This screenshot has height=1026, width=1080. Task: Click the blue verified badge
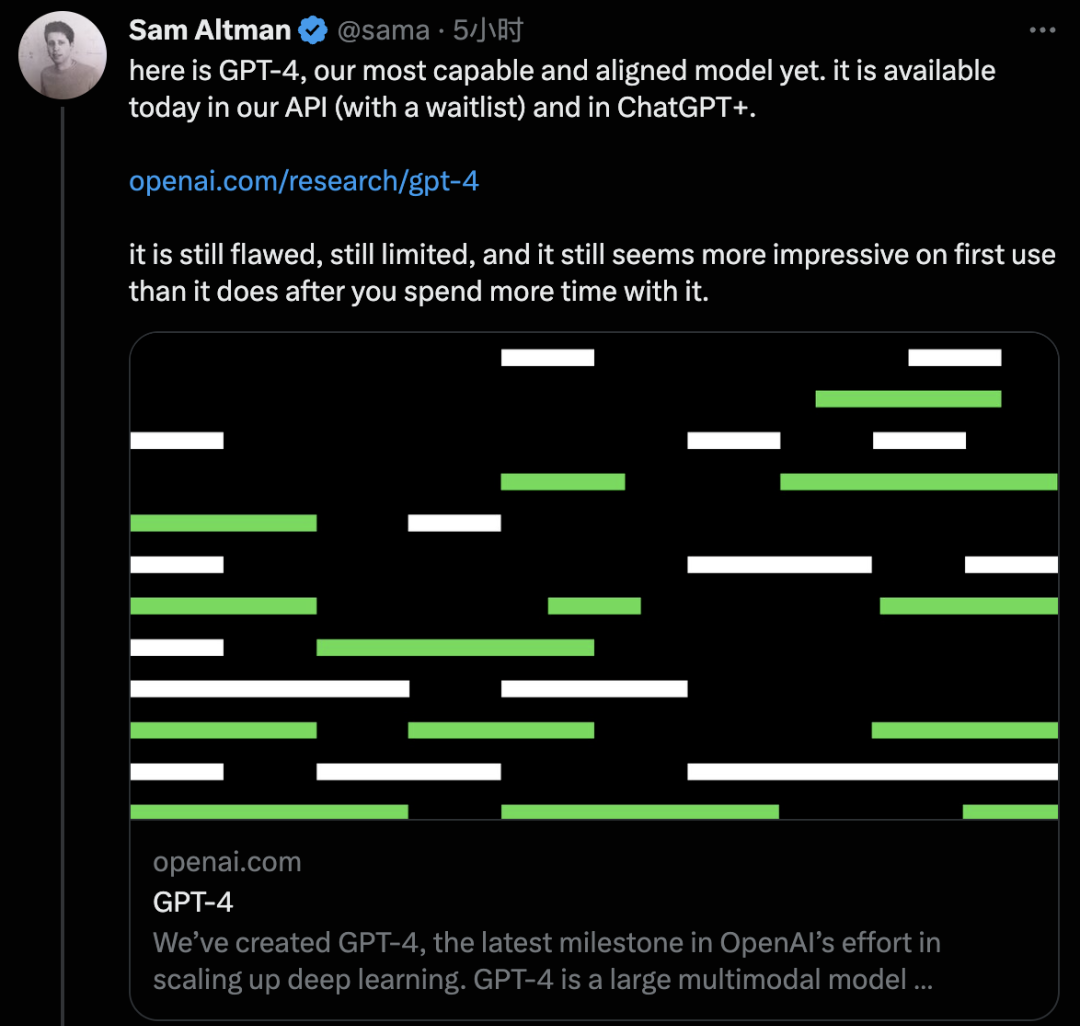coord(314,31)
